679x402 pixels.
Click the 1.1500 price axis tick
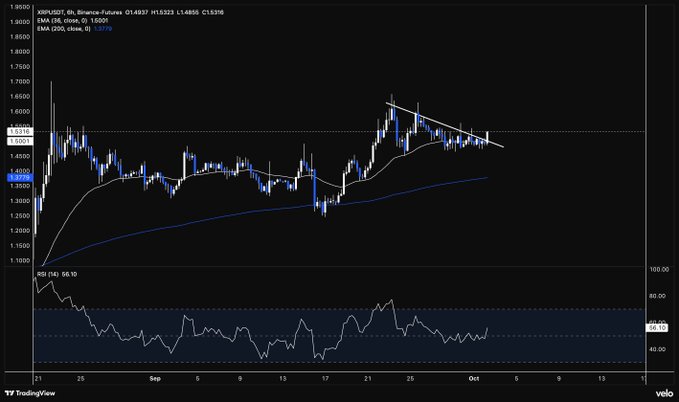pyautogui.click(x=19, y=246)
